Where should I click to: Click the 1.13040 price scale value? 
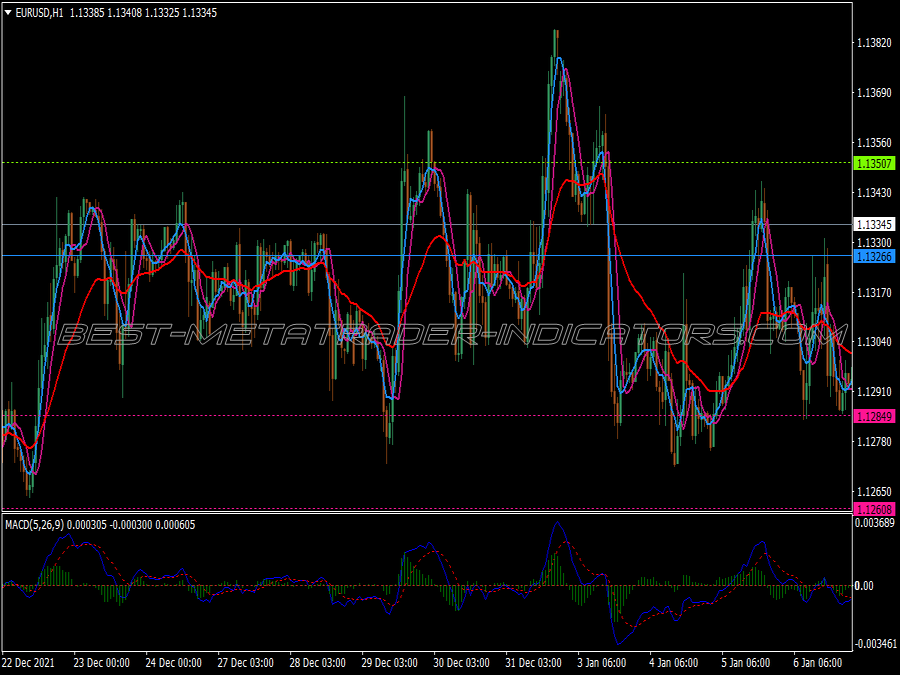(874, 342)
